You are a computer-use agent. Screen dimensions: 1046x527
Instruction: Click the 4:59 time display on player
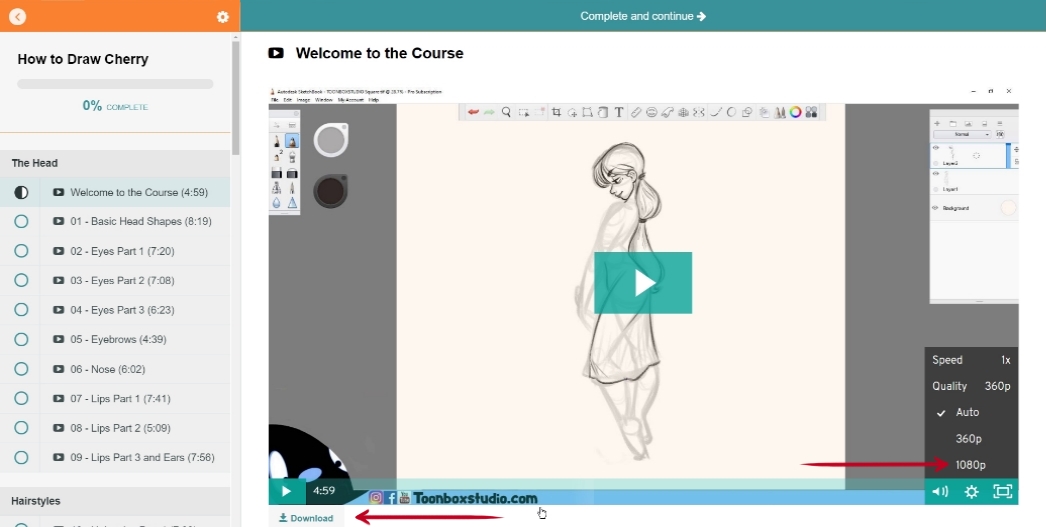pyautogui.click(x=324, y=491)
